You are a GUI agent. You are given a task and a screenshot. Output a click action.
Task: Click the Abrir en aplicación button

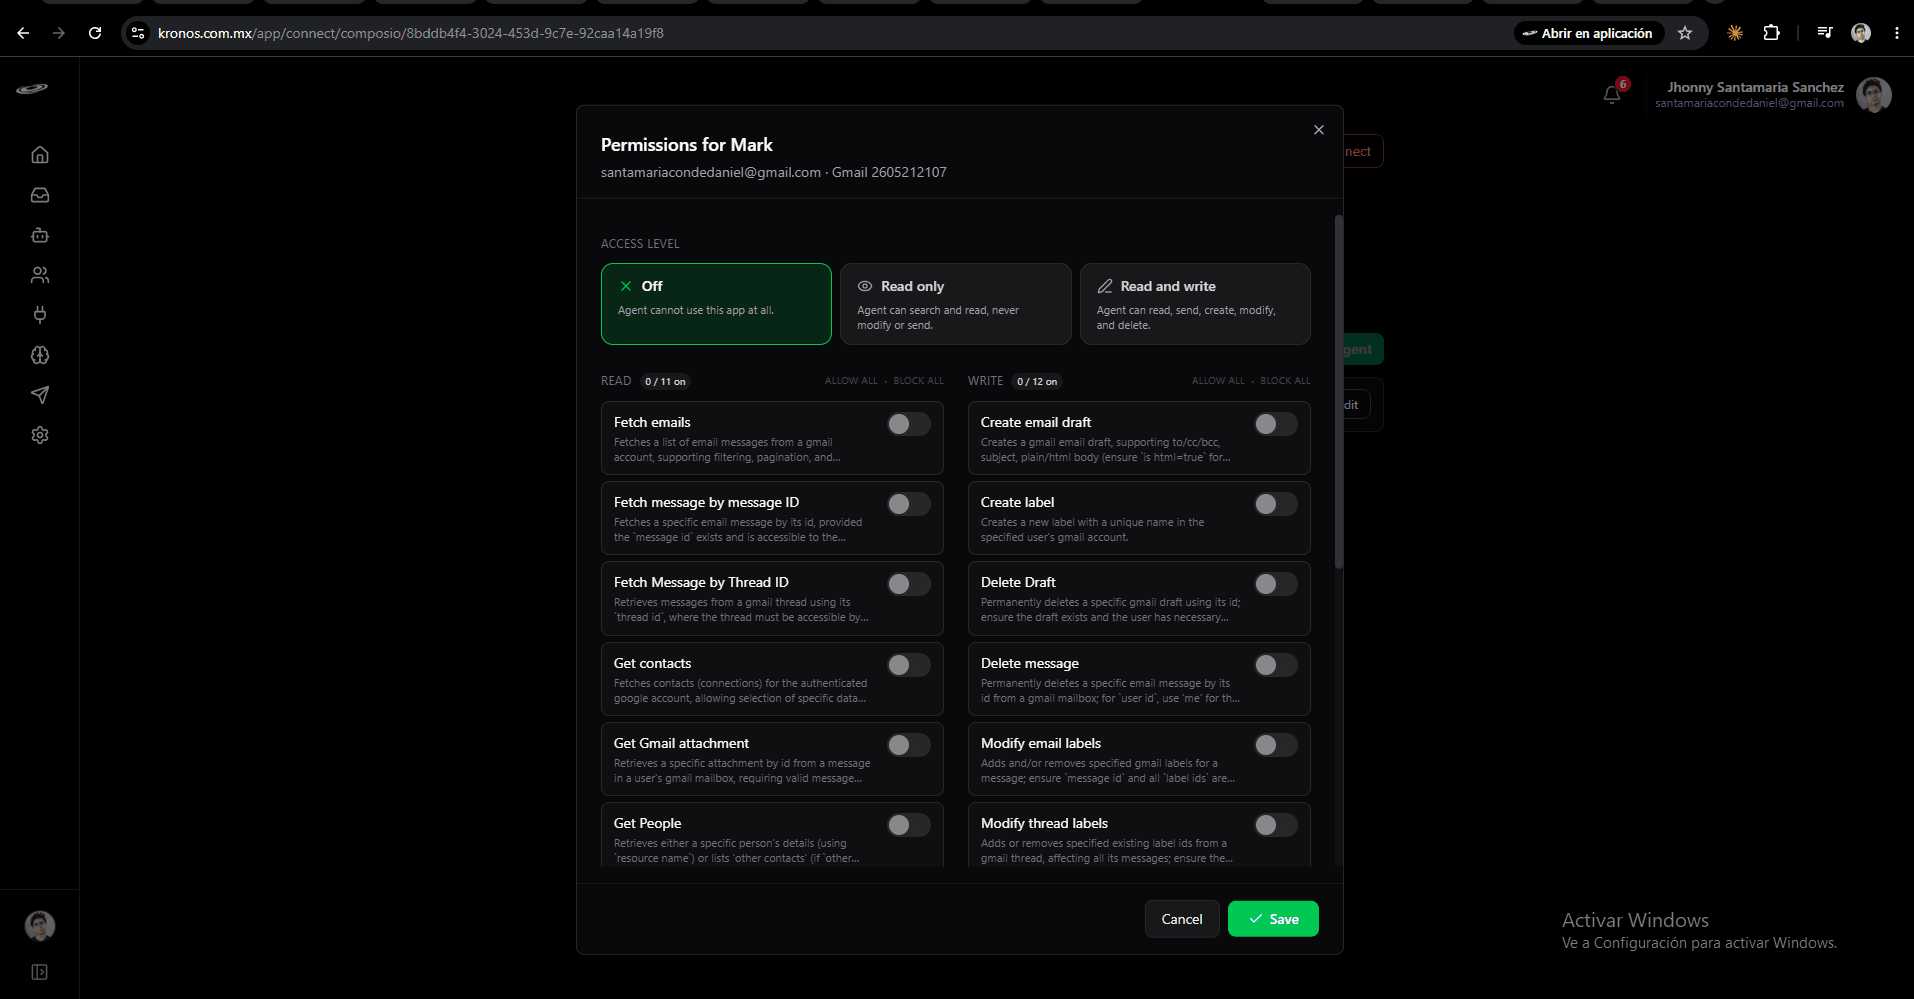click(1587, 33)
